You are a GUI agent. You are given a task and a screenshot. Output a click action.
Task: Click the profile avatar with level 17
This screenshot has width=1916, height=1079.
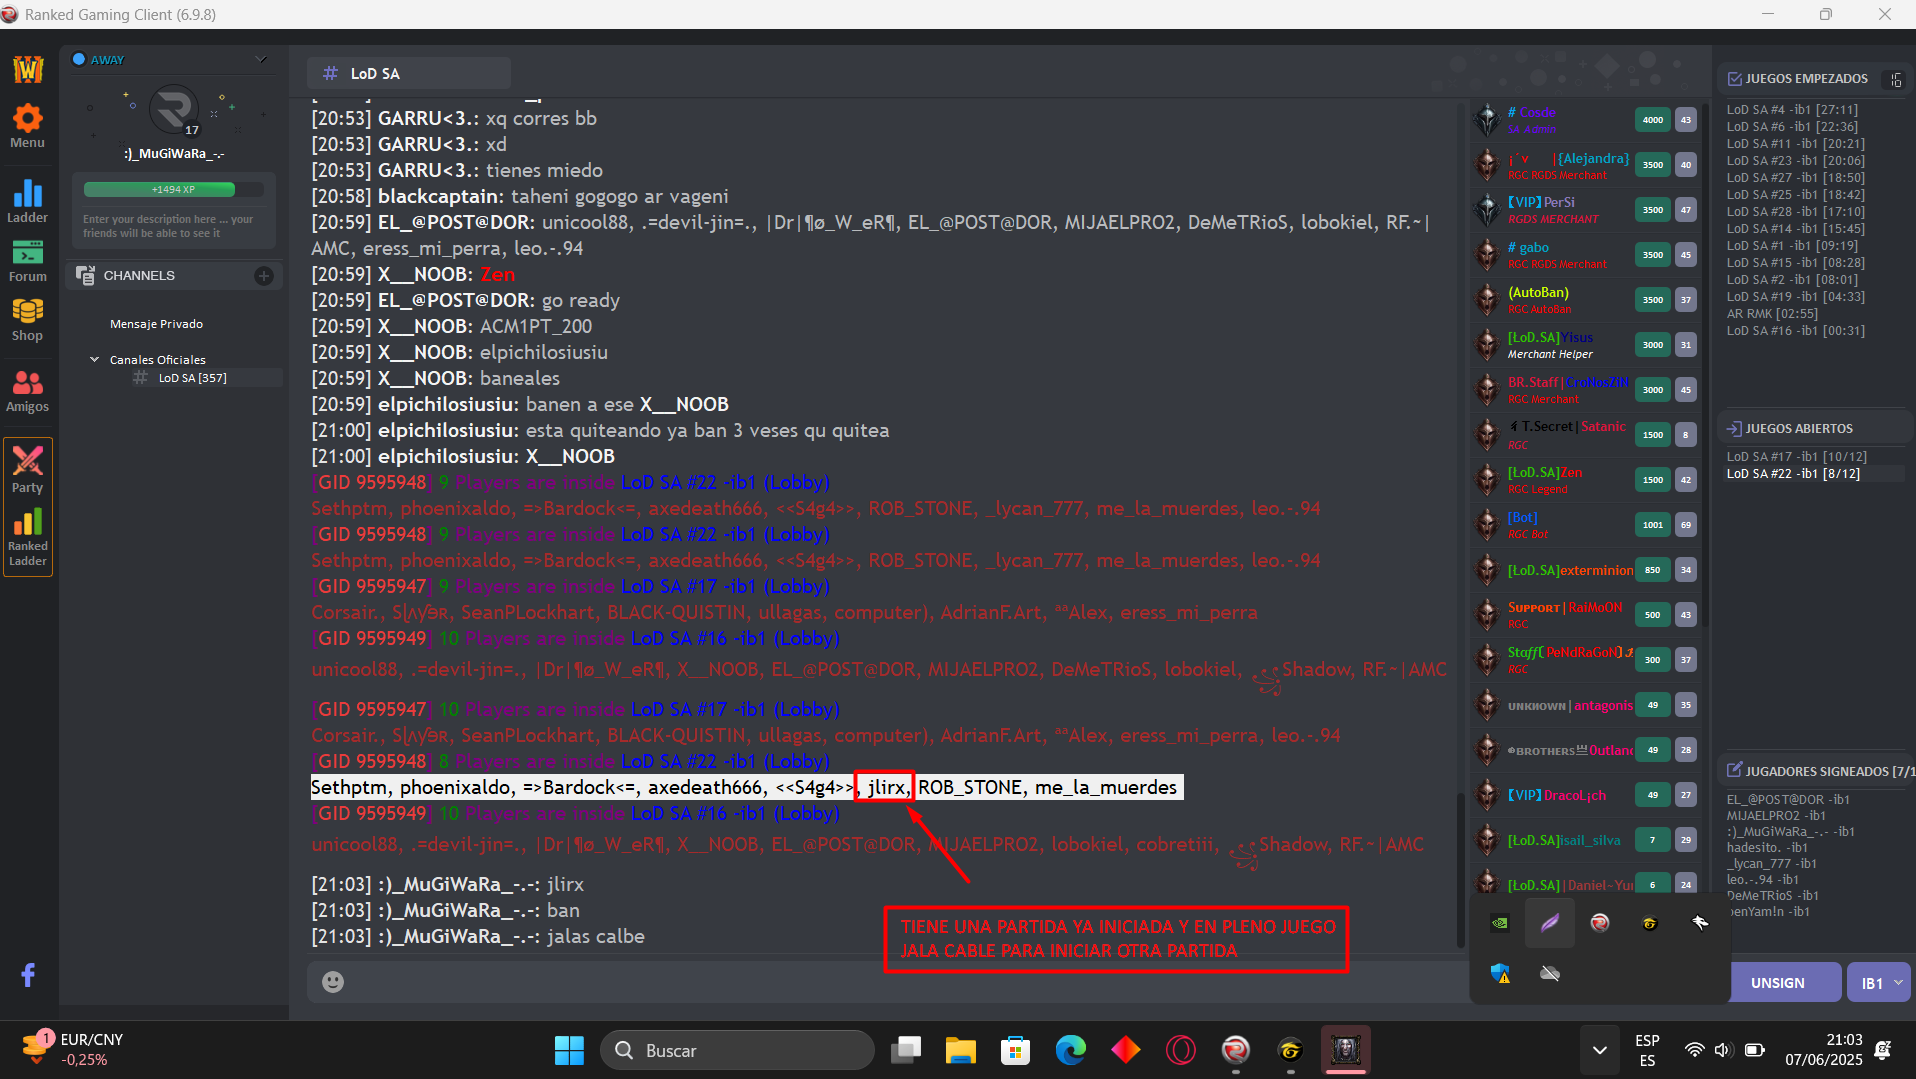(174, 109)
